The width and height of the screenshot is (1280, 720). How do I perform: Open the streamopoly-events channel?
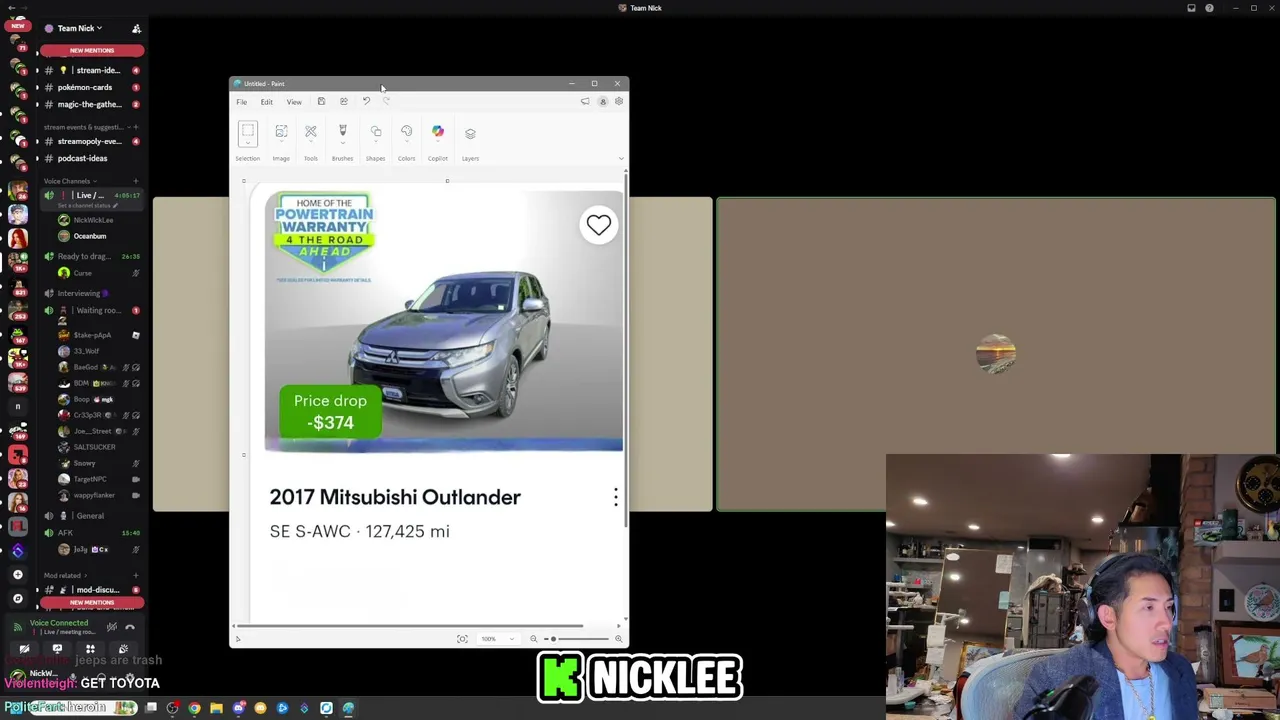tap(91, 141)
